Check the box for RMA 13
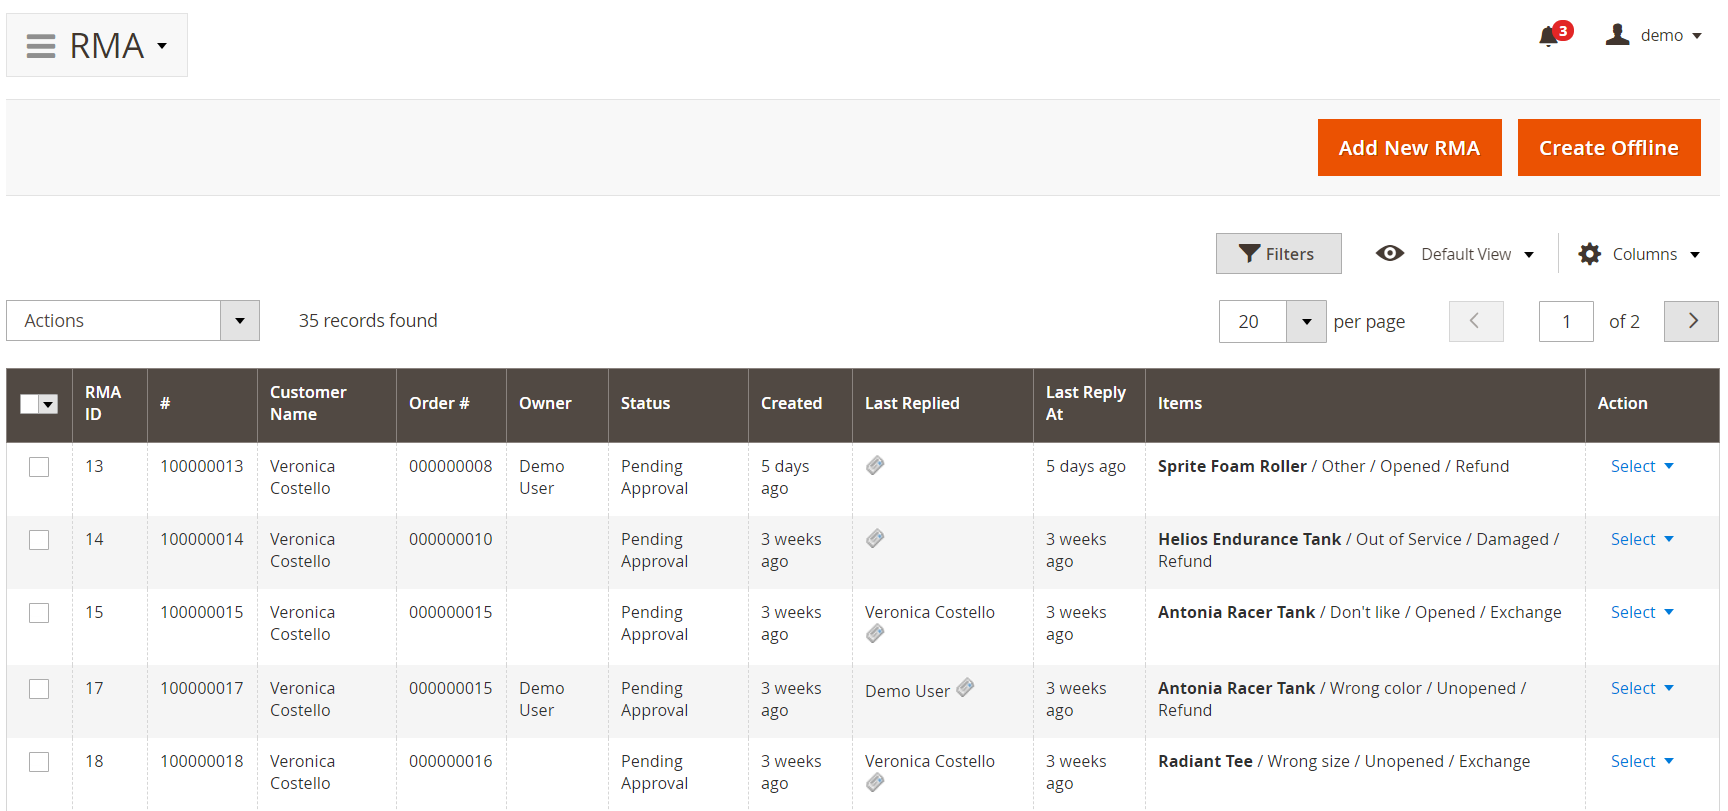 coord(39,467)
